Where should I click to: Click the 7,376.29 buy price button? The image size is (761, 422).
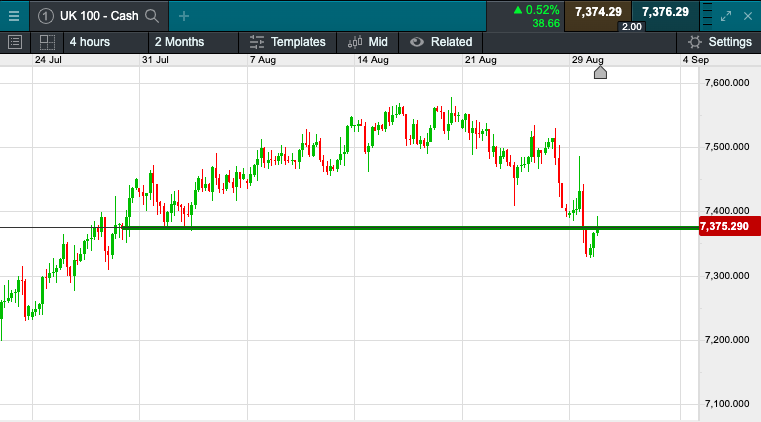(x=665, y=11)
